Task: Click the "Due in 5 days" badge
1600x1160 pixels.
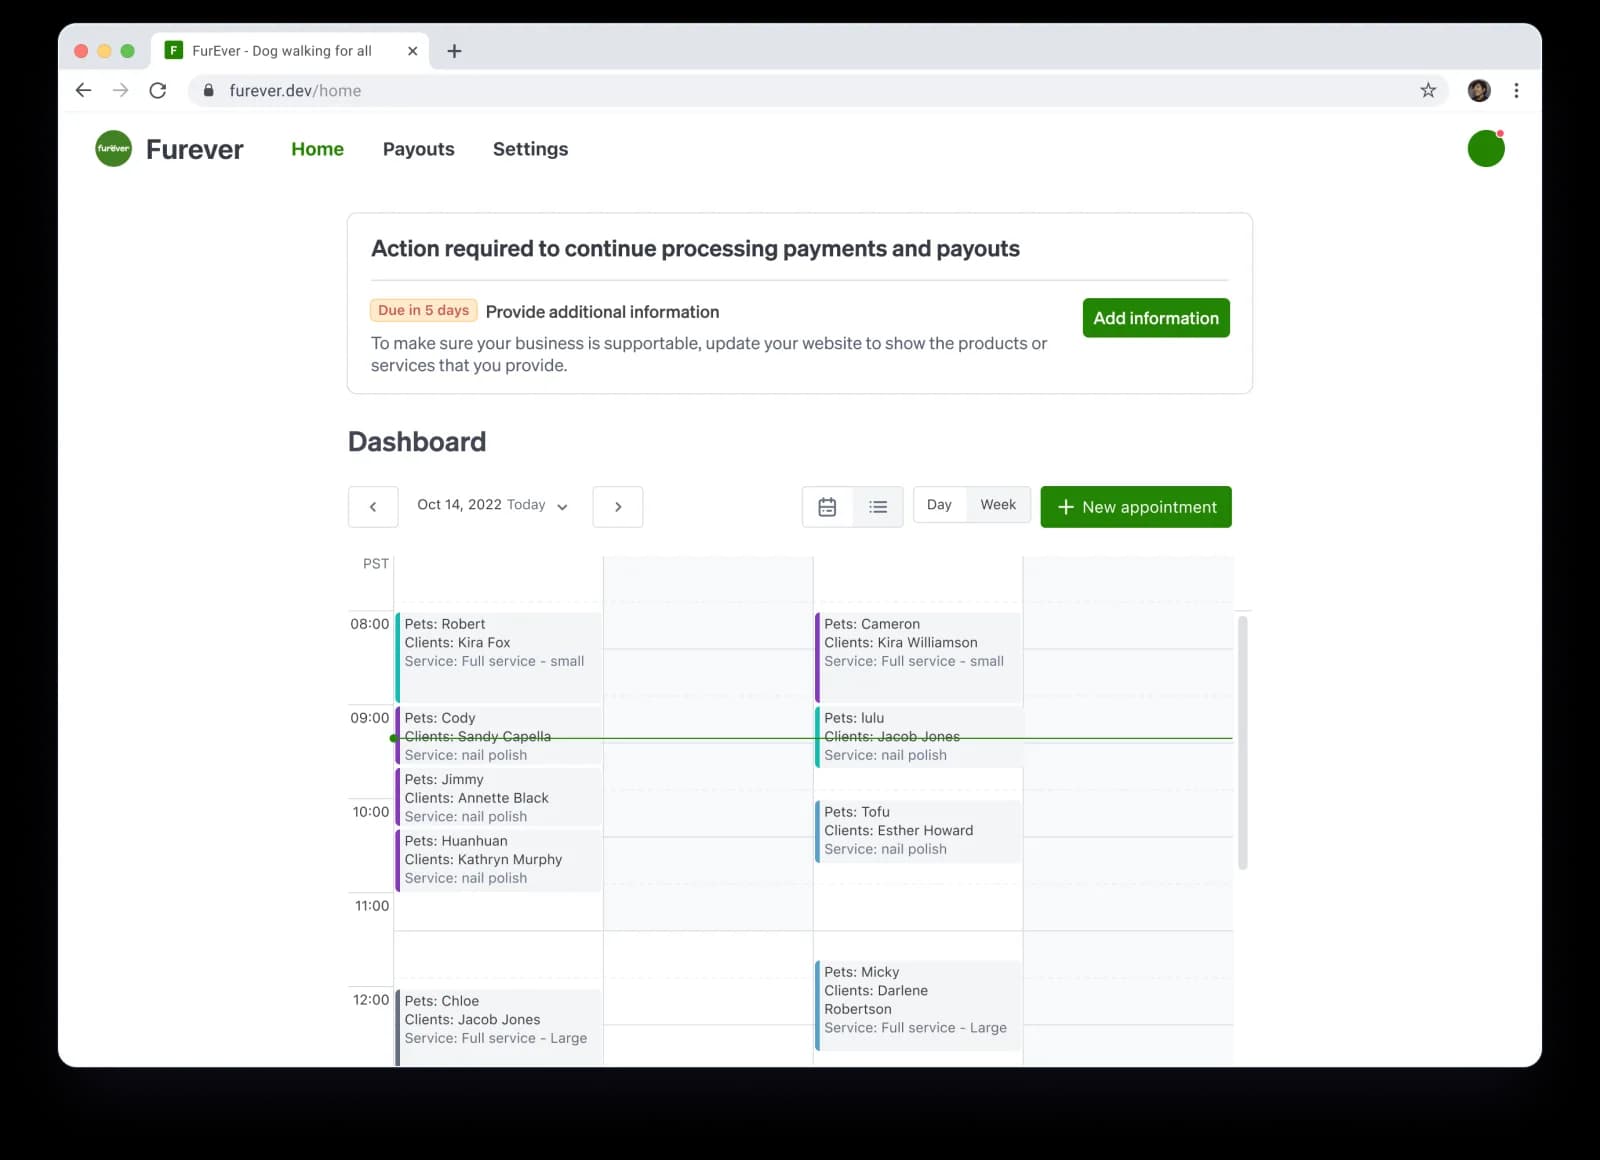Action: tap(424, 311)
